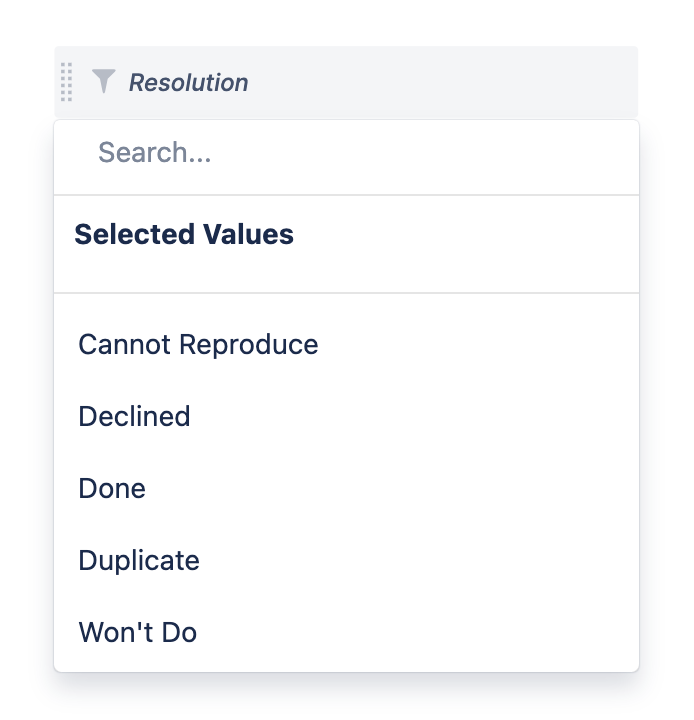Select Duplicate in the dropdown list
Screen dimensions: 694x720
point(346,560)
